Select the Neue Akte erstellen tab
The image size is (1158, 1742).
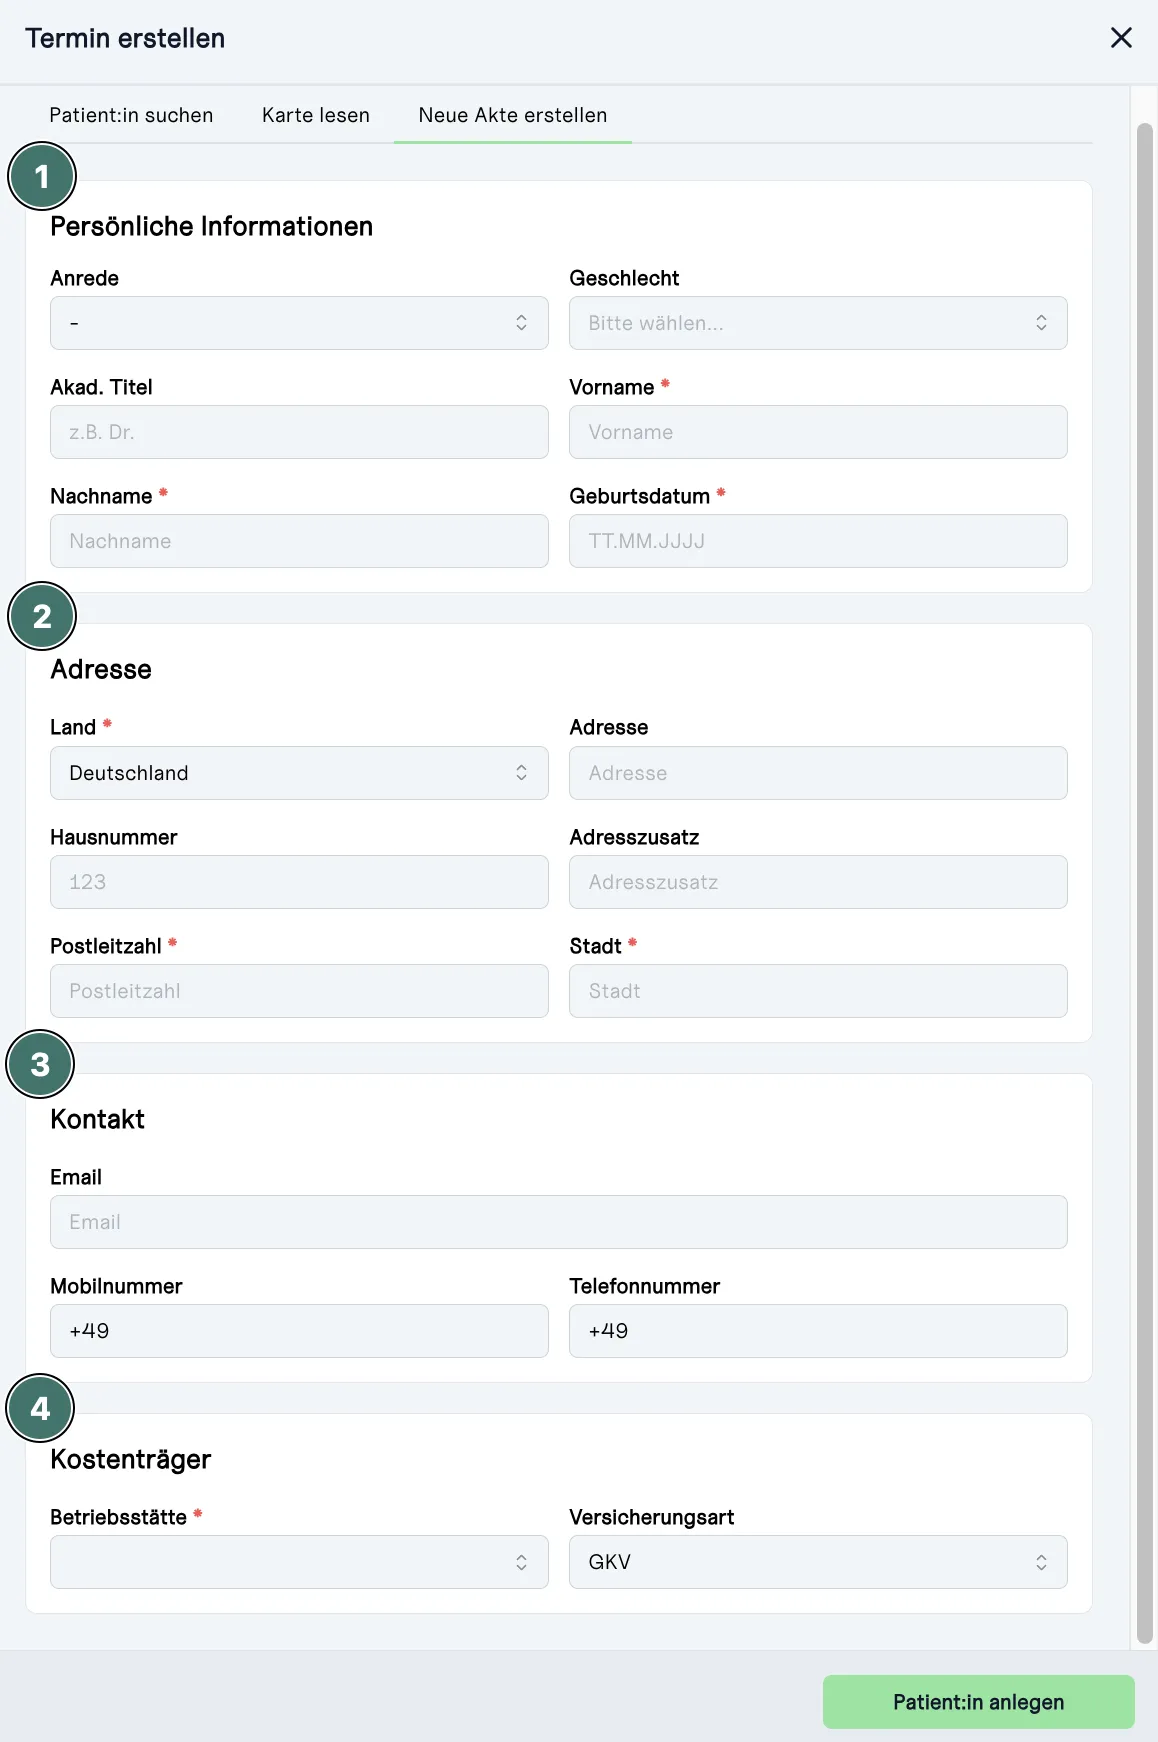(513, 115)
